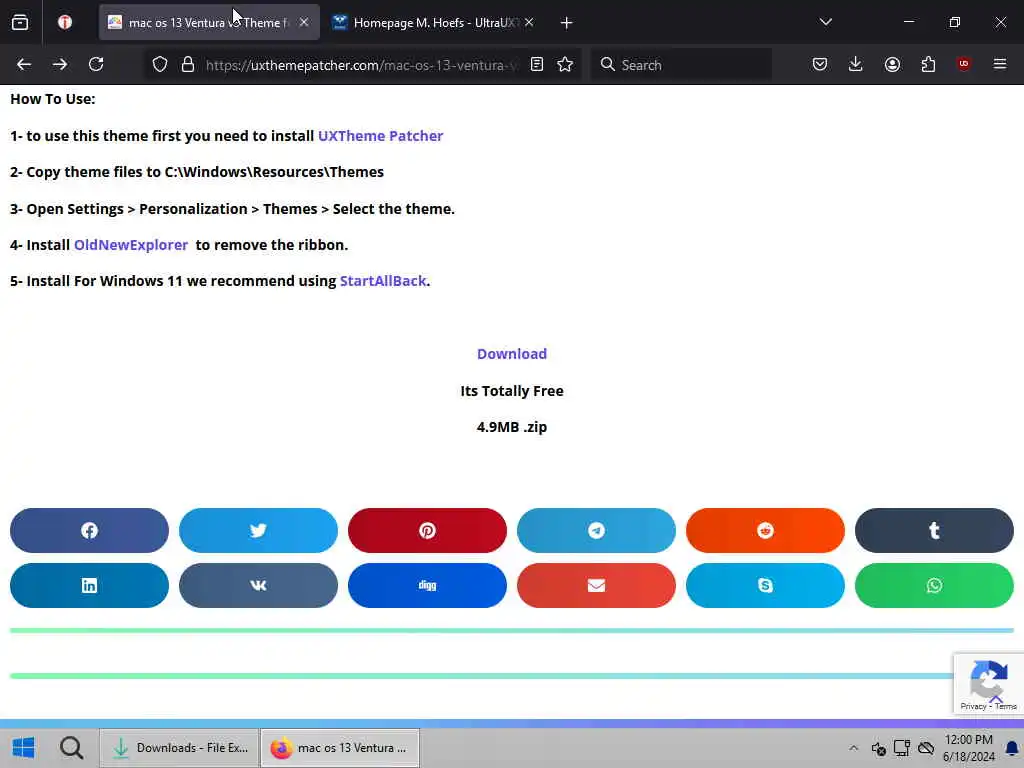Image resolution: width=1024 pixels, height=768 pixels.
Task: Open Firefox downloads panel
Action: pos(856,64)
